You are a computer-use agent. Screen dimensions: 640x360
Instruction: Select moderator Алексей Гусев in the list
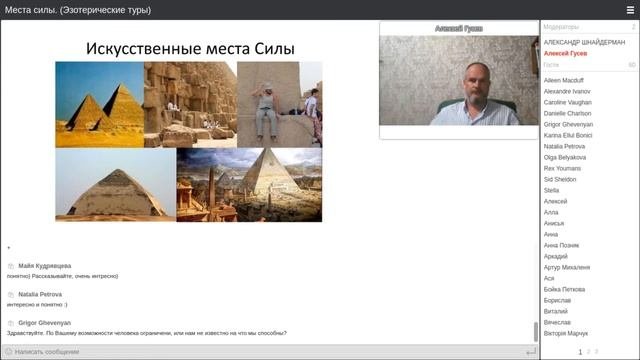(565, 53)
